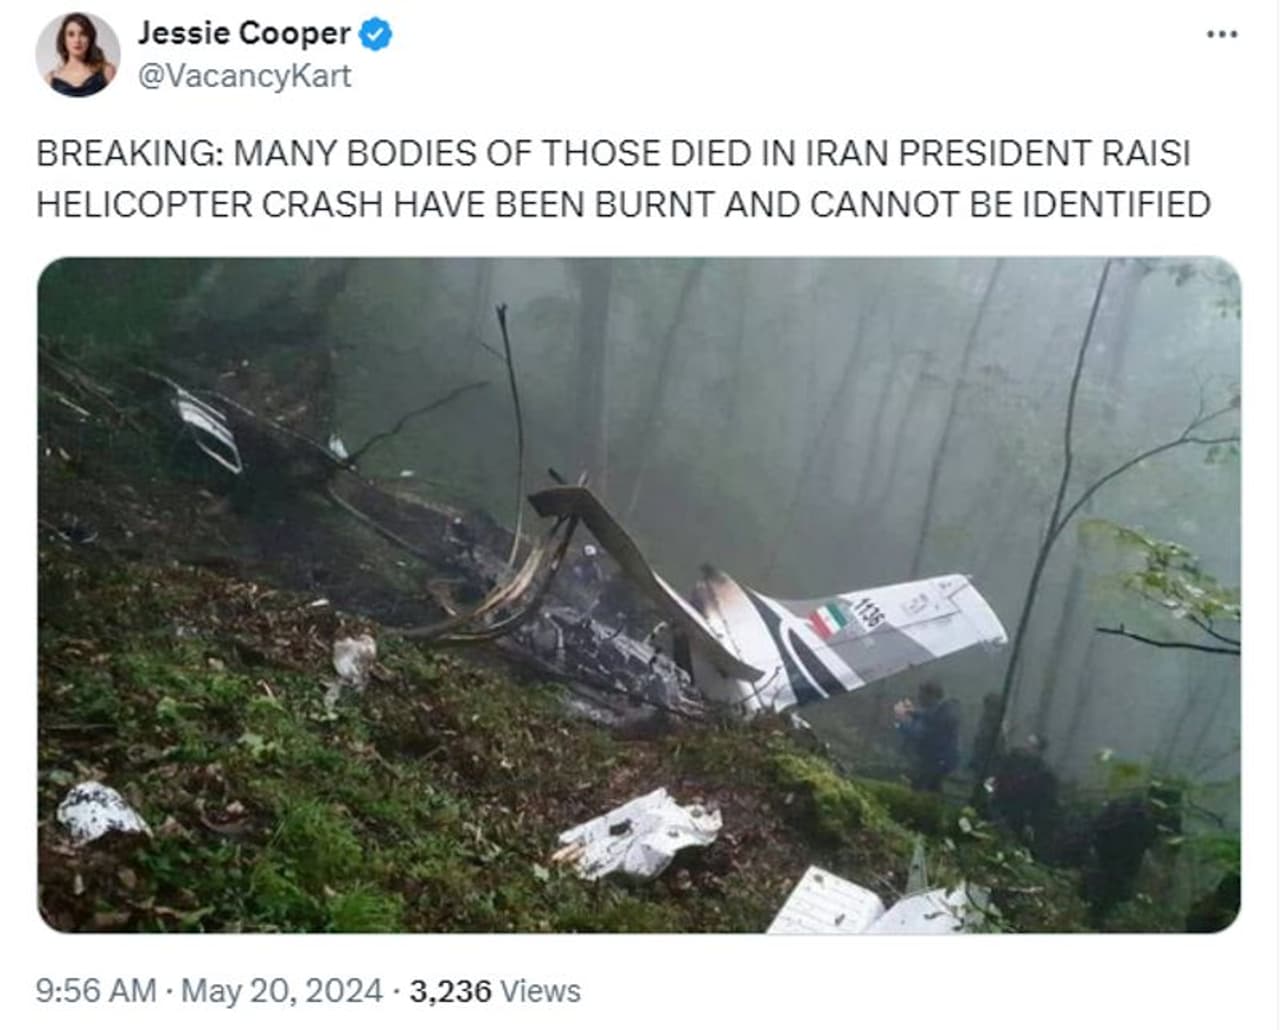Open Jessie Cooper's profile avatar
Screen dimensions: 1280x1030
tap(78, 55)
